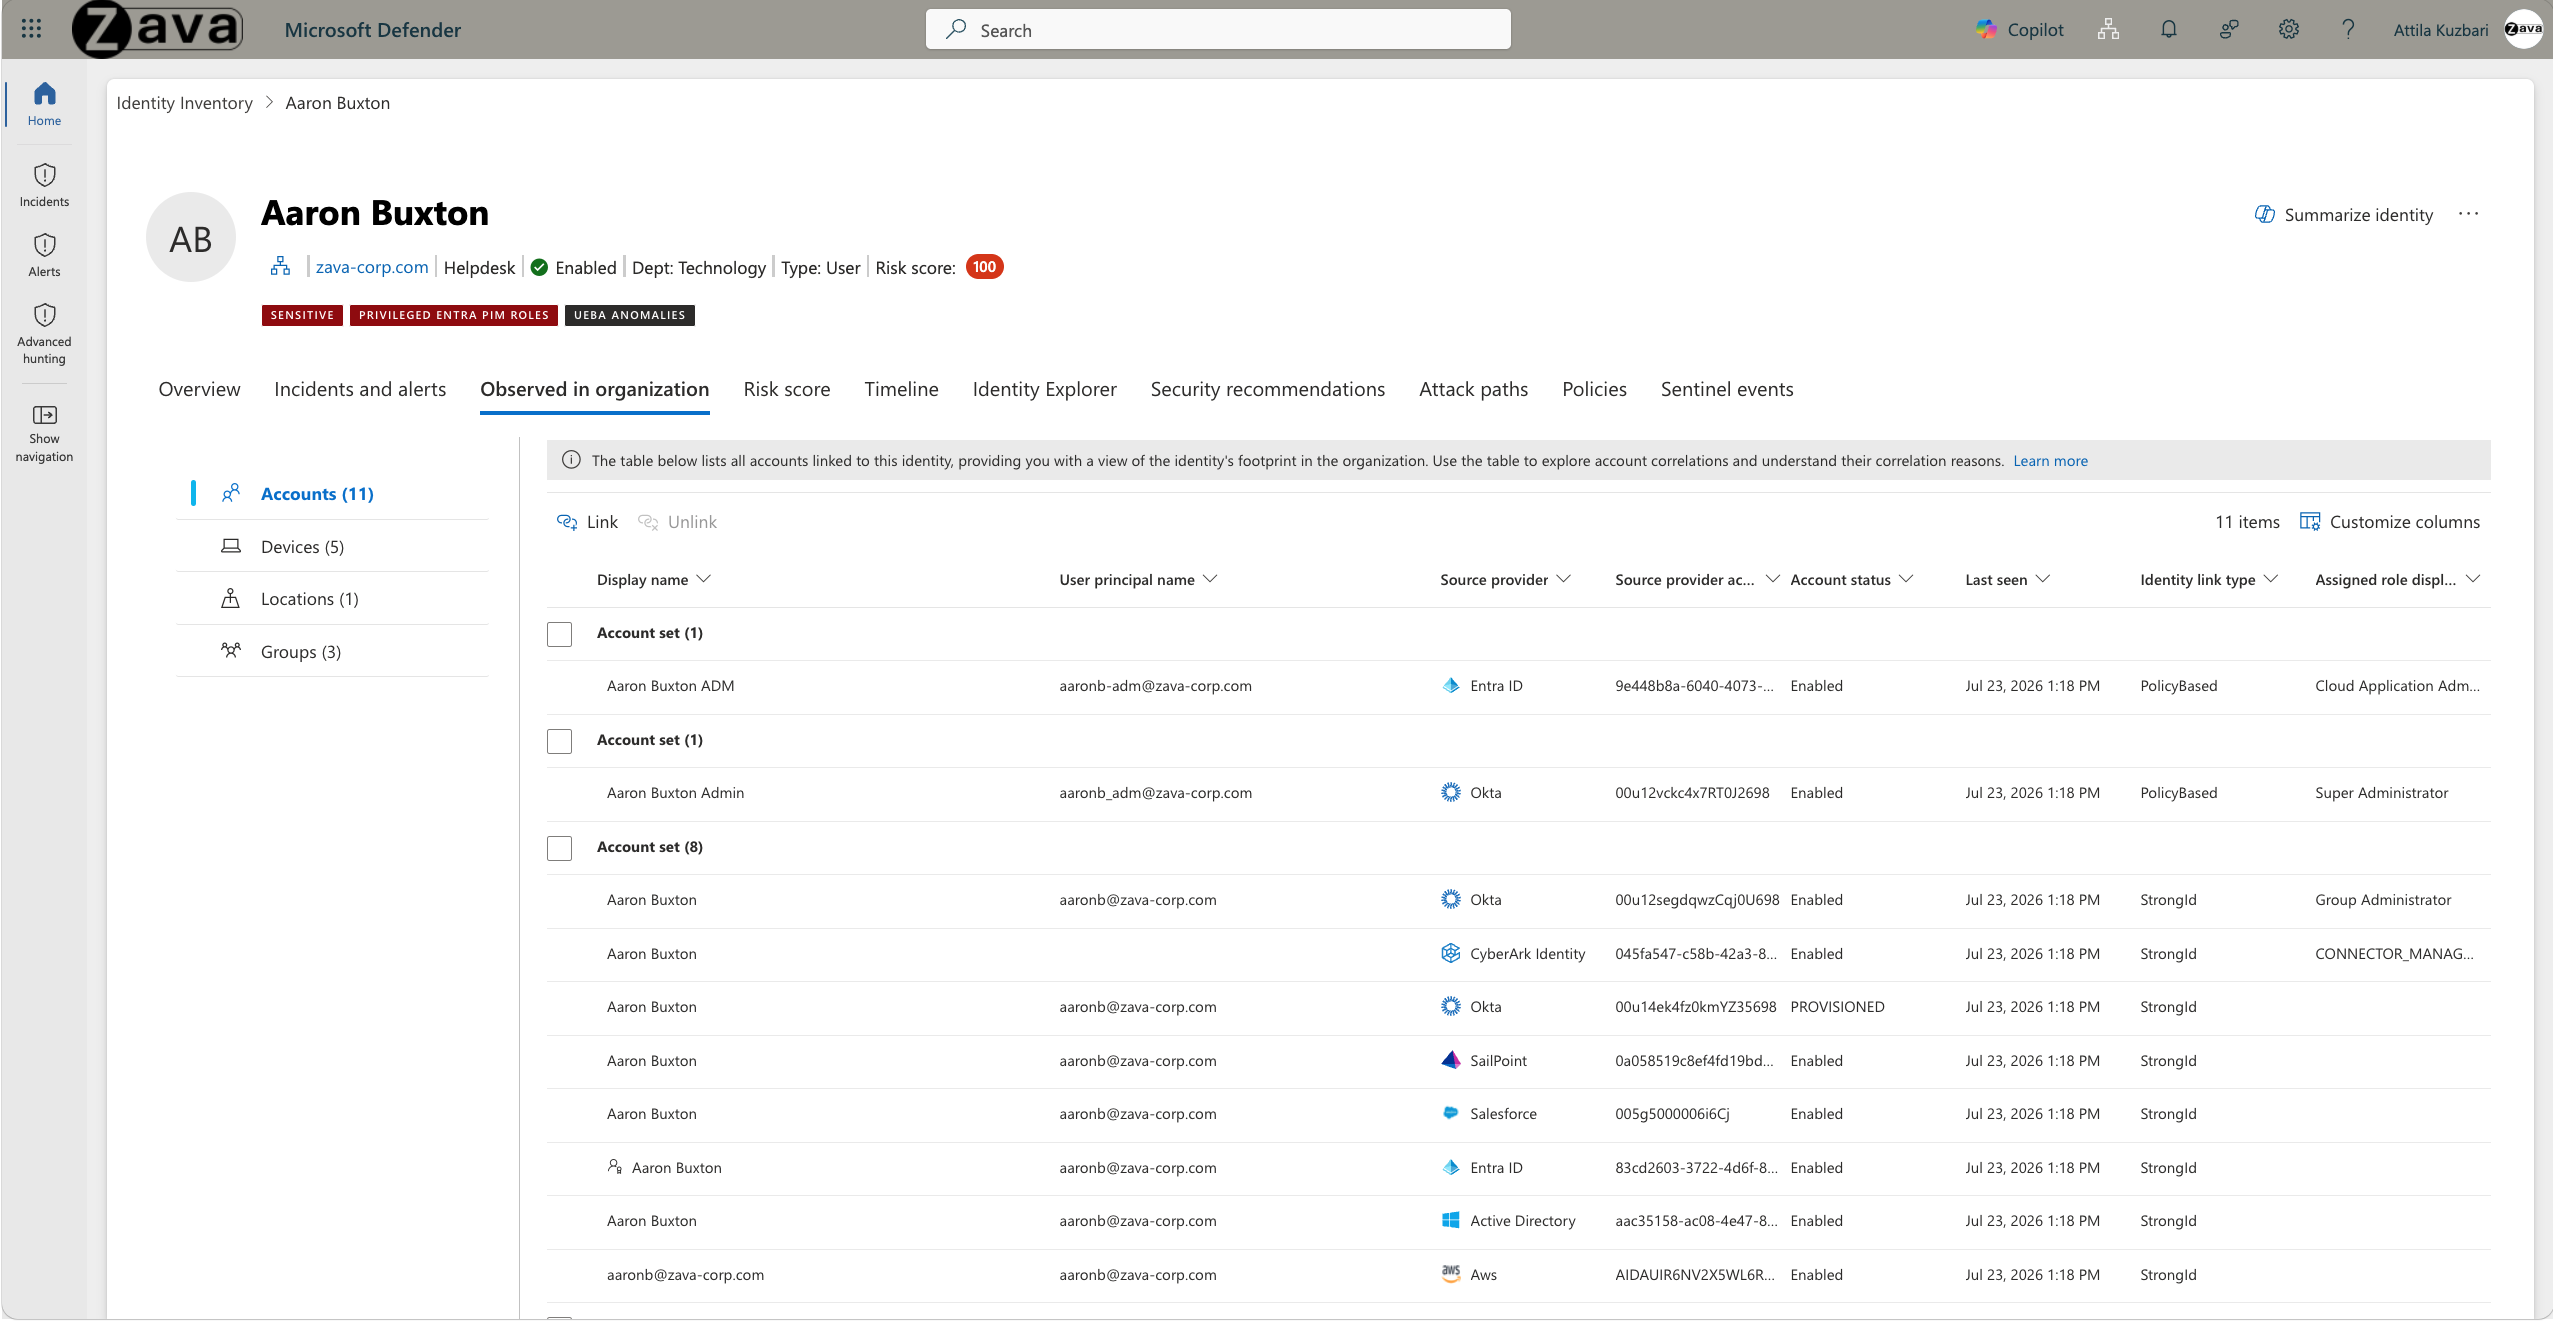2553x1322 pixels.
Task: Open the Risk score tab
Action: 787,389
